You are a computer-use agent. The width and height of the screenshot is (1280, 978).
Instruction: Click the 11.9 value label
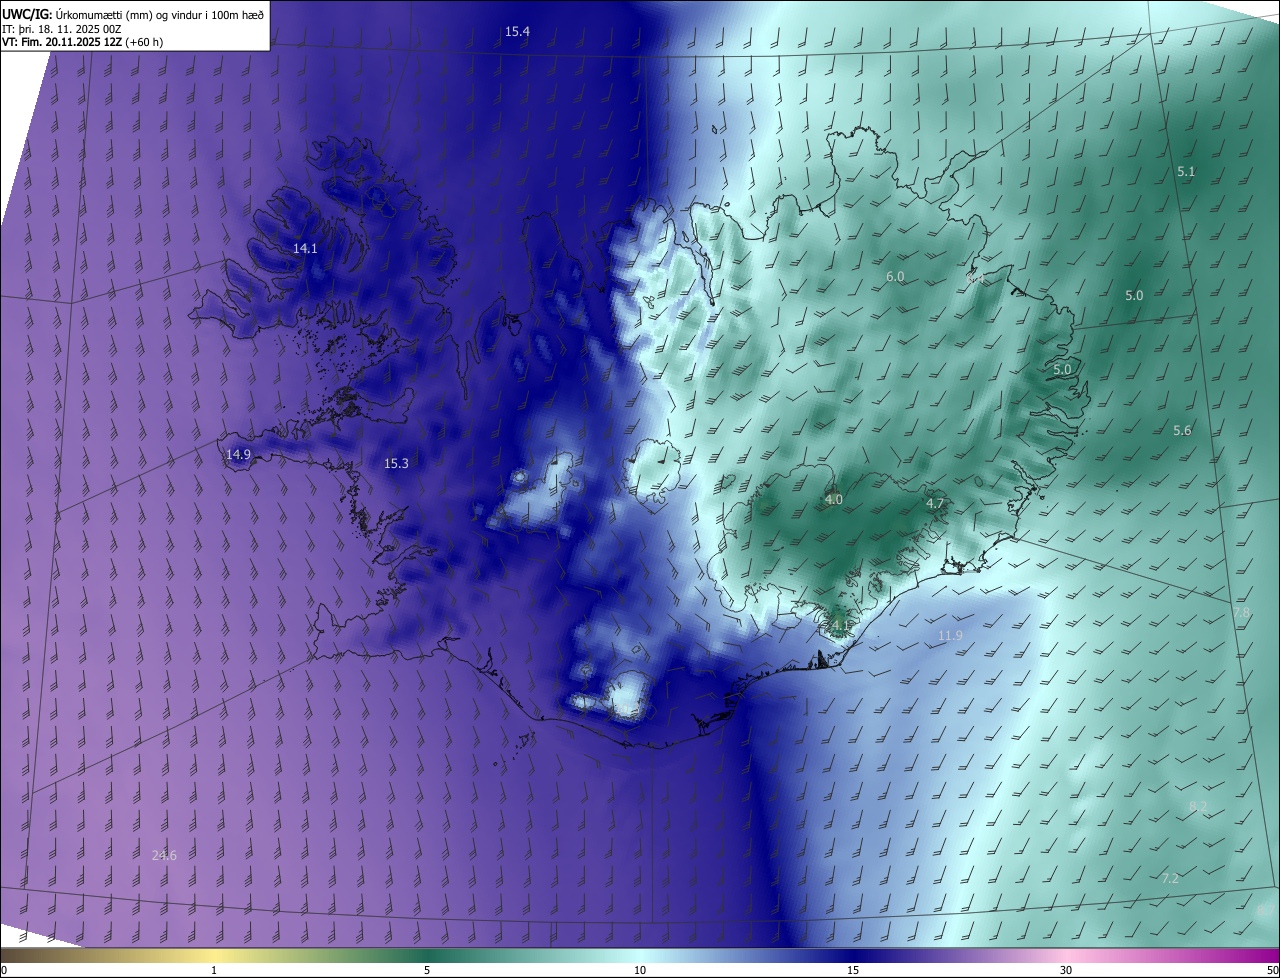pos(950,635)
